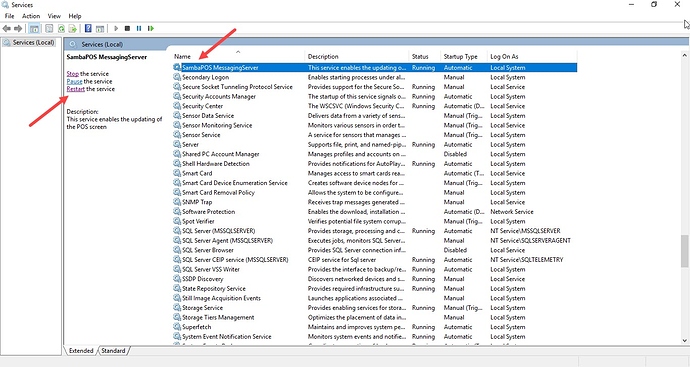690x367 pixels.
Task: Open the View menu
Action: coord(54,16)
